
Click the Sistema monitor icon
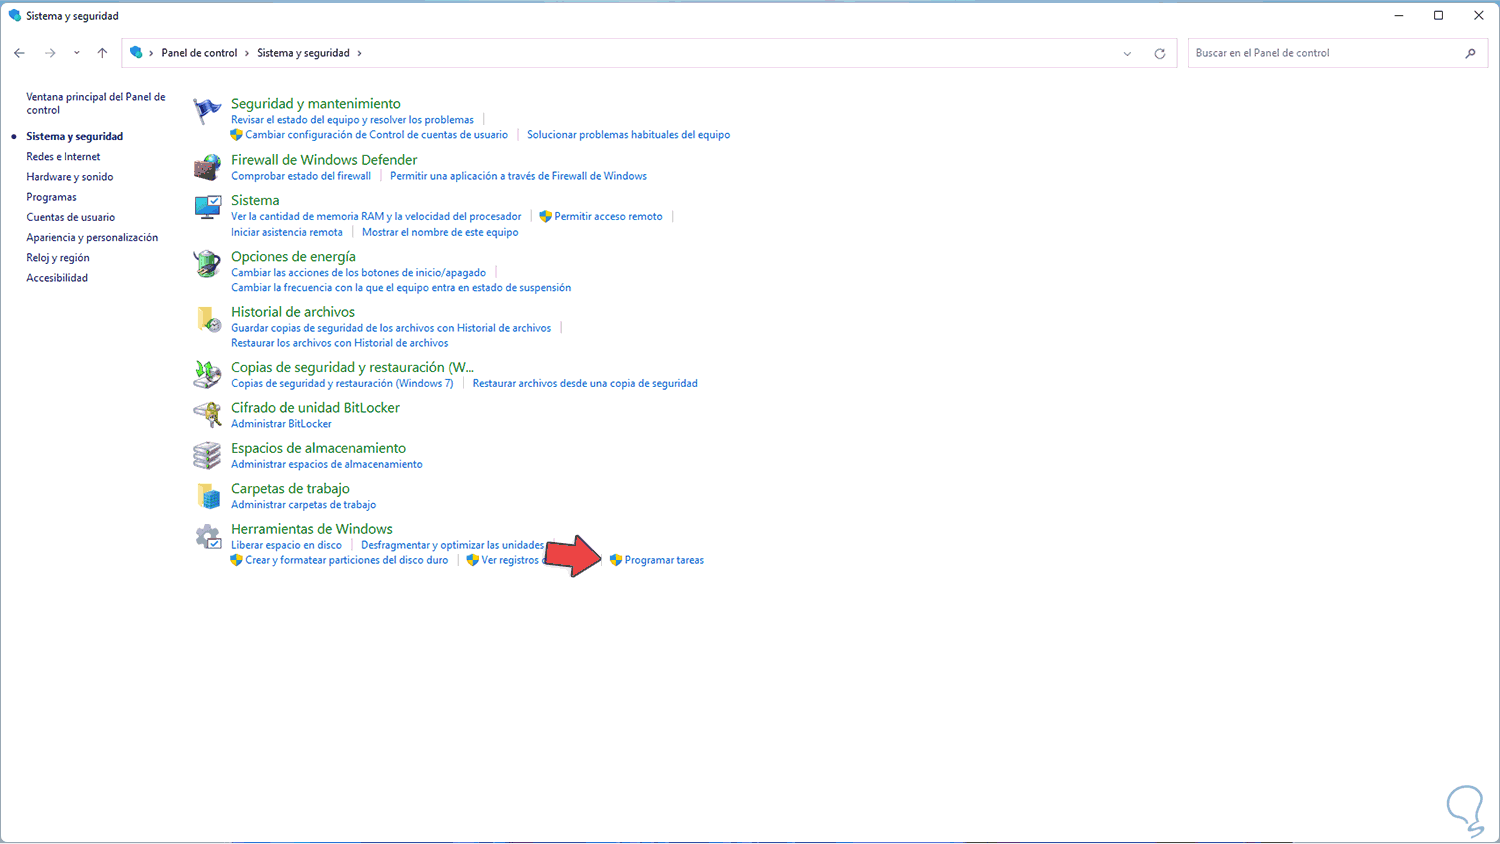(x=207, y=207)
